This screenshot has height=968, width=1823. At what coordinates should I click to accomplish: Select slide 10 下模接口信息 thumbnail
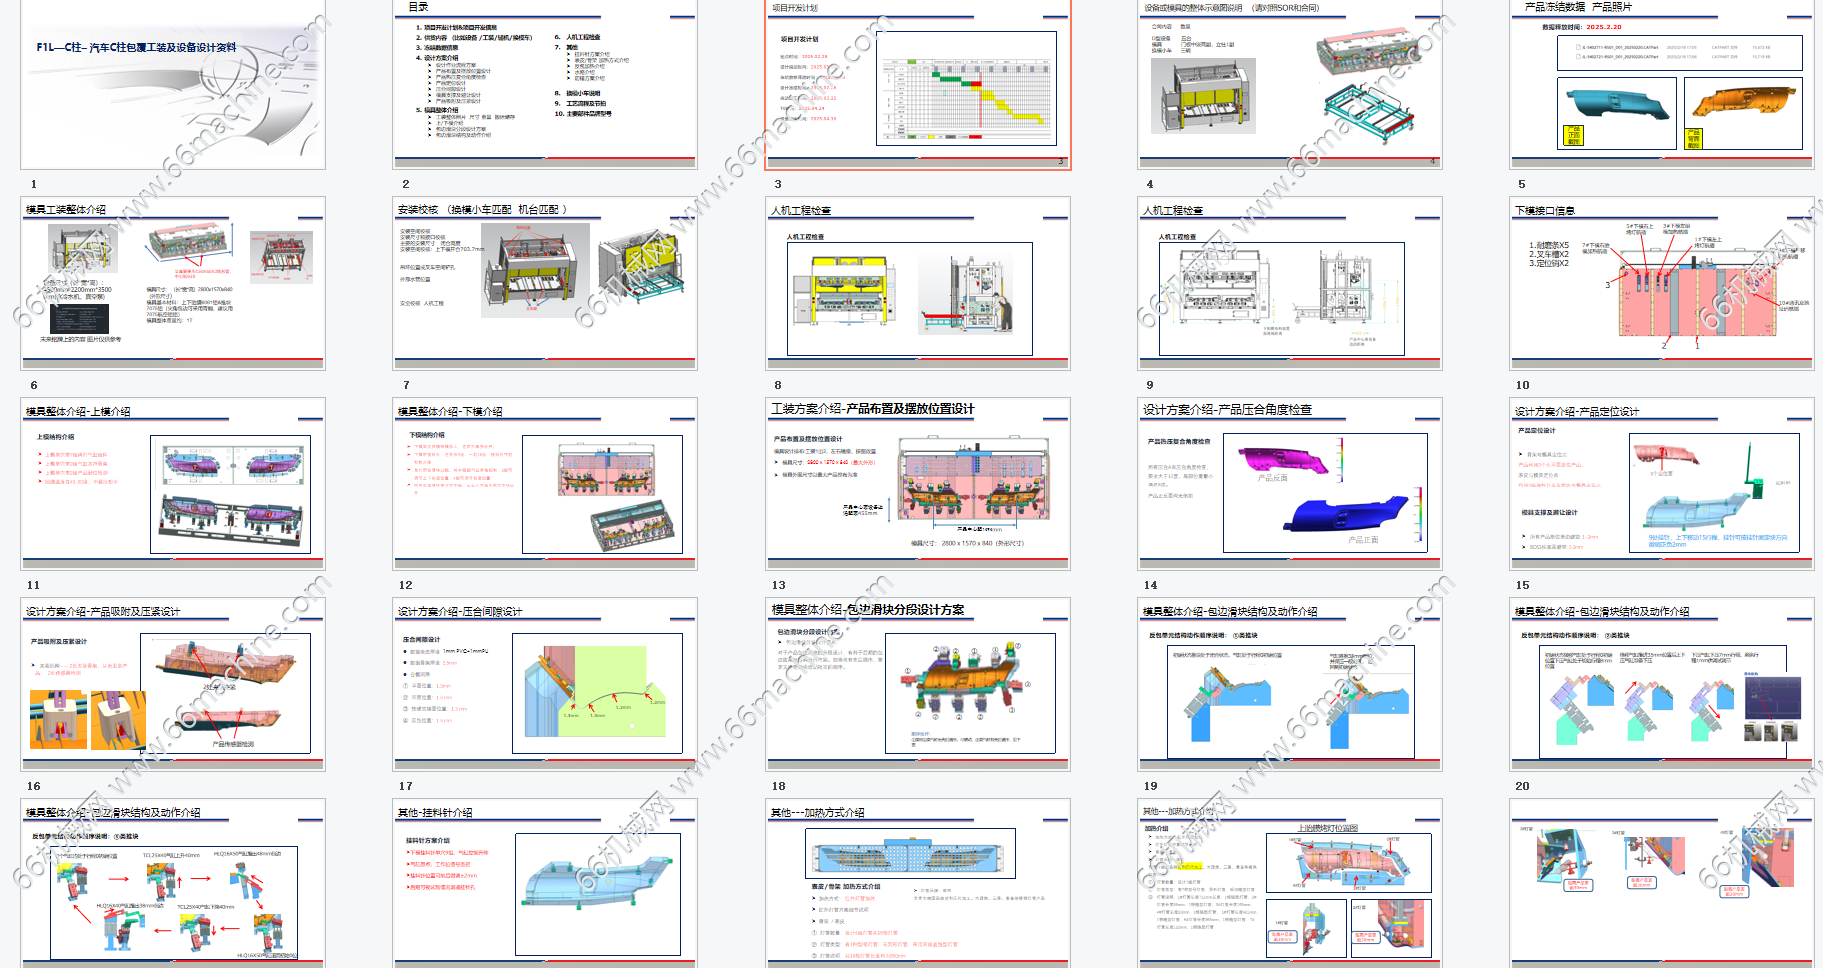point(1662,283)
